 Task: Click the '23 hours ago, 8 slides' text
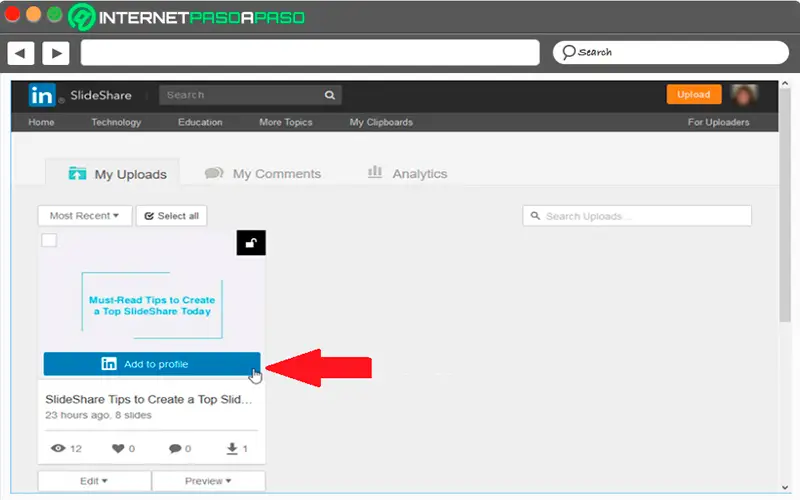pos(98,415)
